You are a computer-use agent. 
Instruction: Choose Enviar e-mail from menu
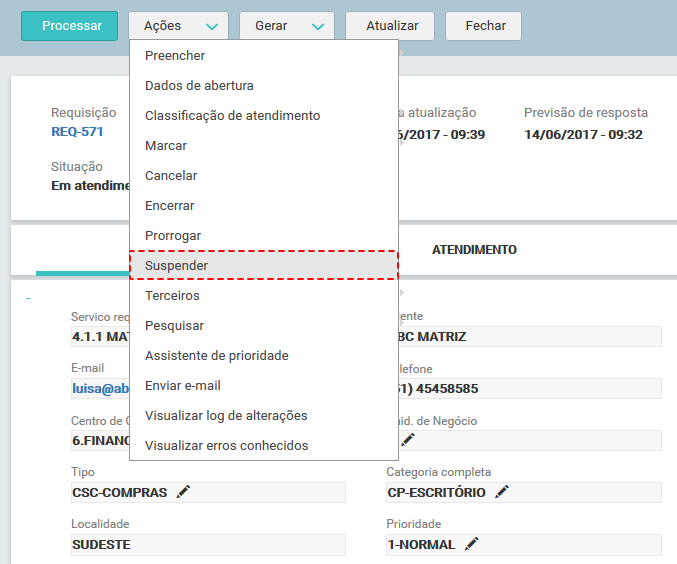182,386
